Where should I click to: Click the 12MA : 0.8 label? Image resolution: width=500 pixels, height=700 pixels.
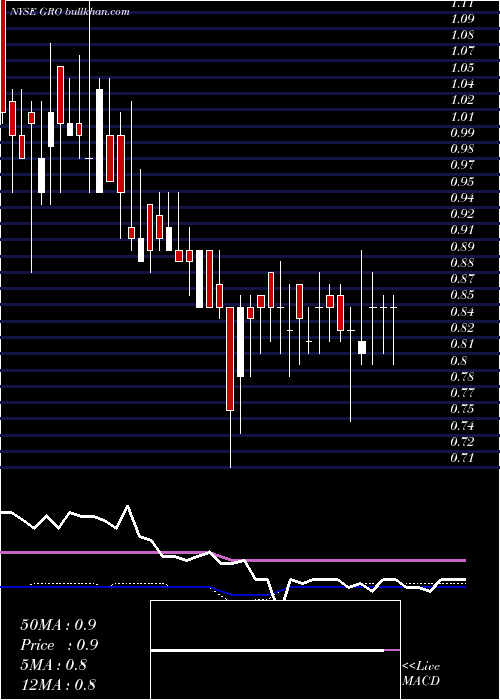point(58,685)
